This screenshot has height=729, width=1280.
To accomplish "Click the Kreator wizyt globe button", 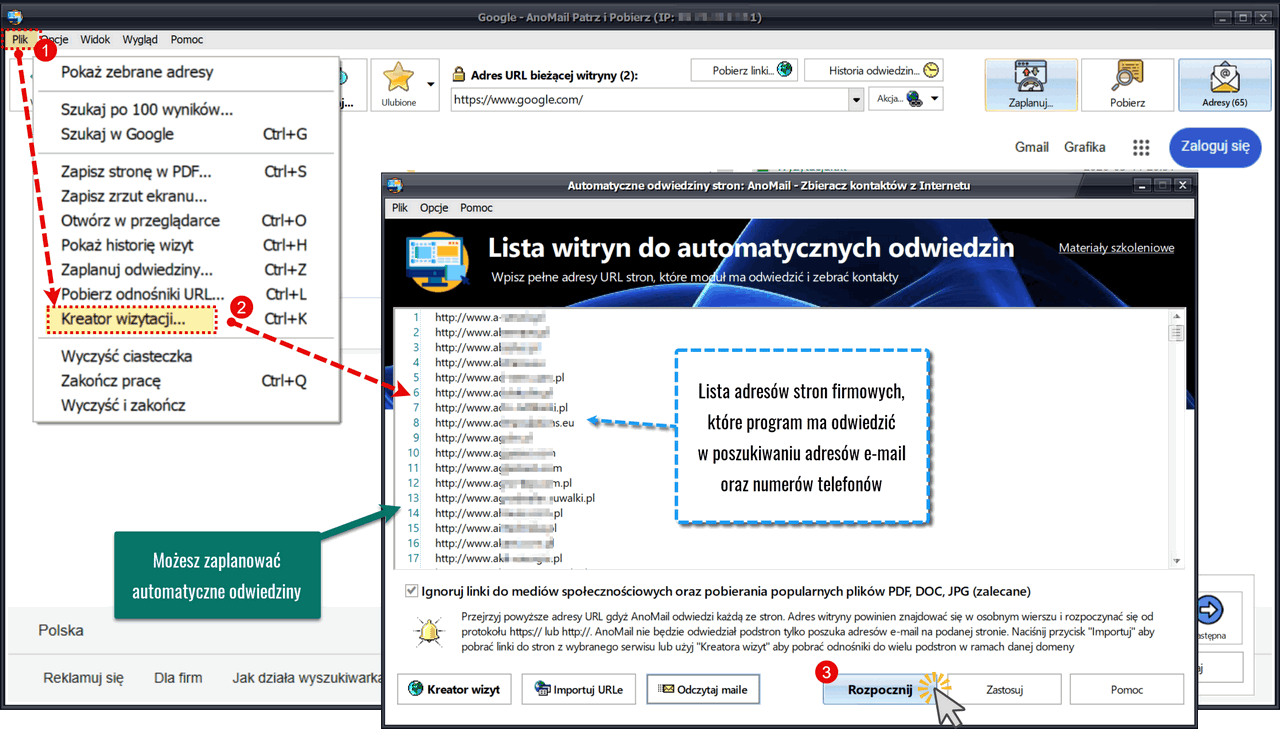I will [456, 689].
